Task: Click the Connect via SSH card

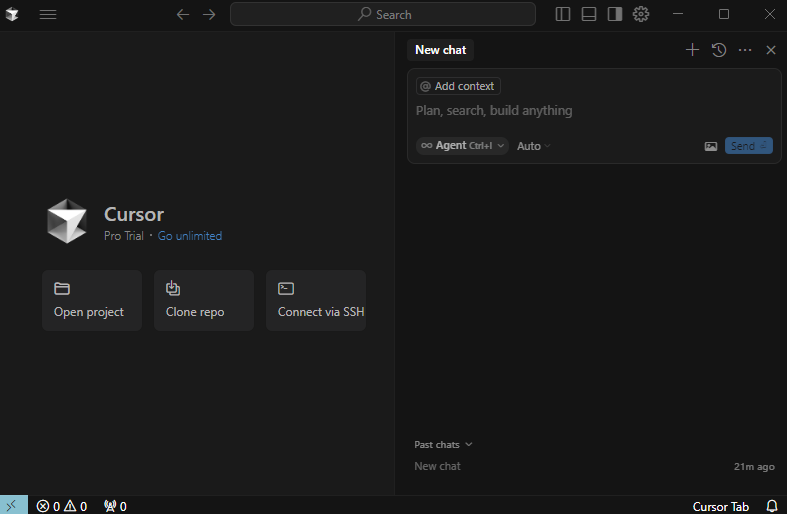Action: click(x=316, y=300)
